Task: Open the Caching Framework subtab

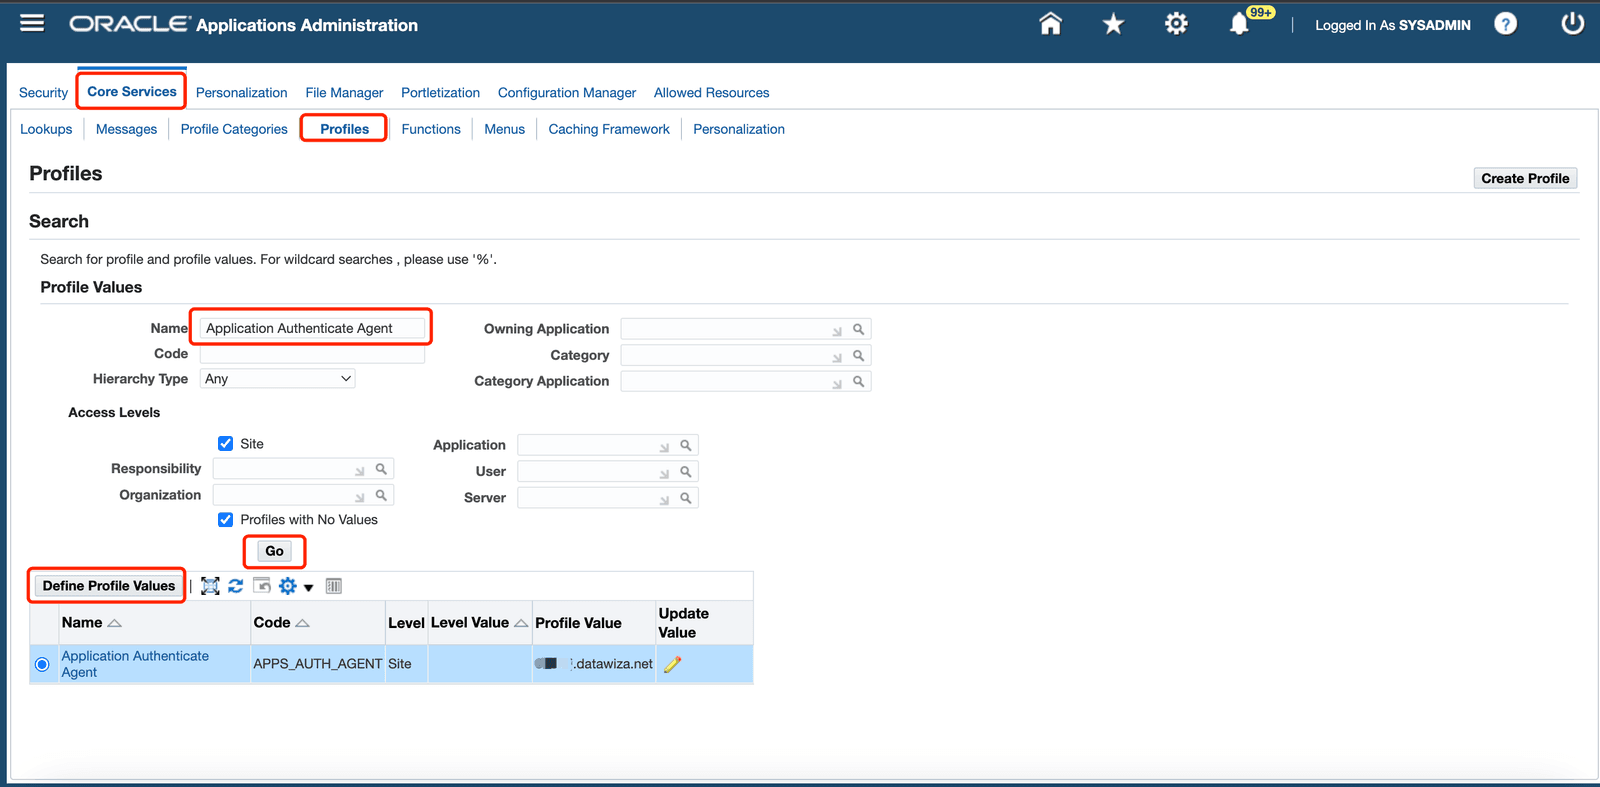Action: (609, 129)
